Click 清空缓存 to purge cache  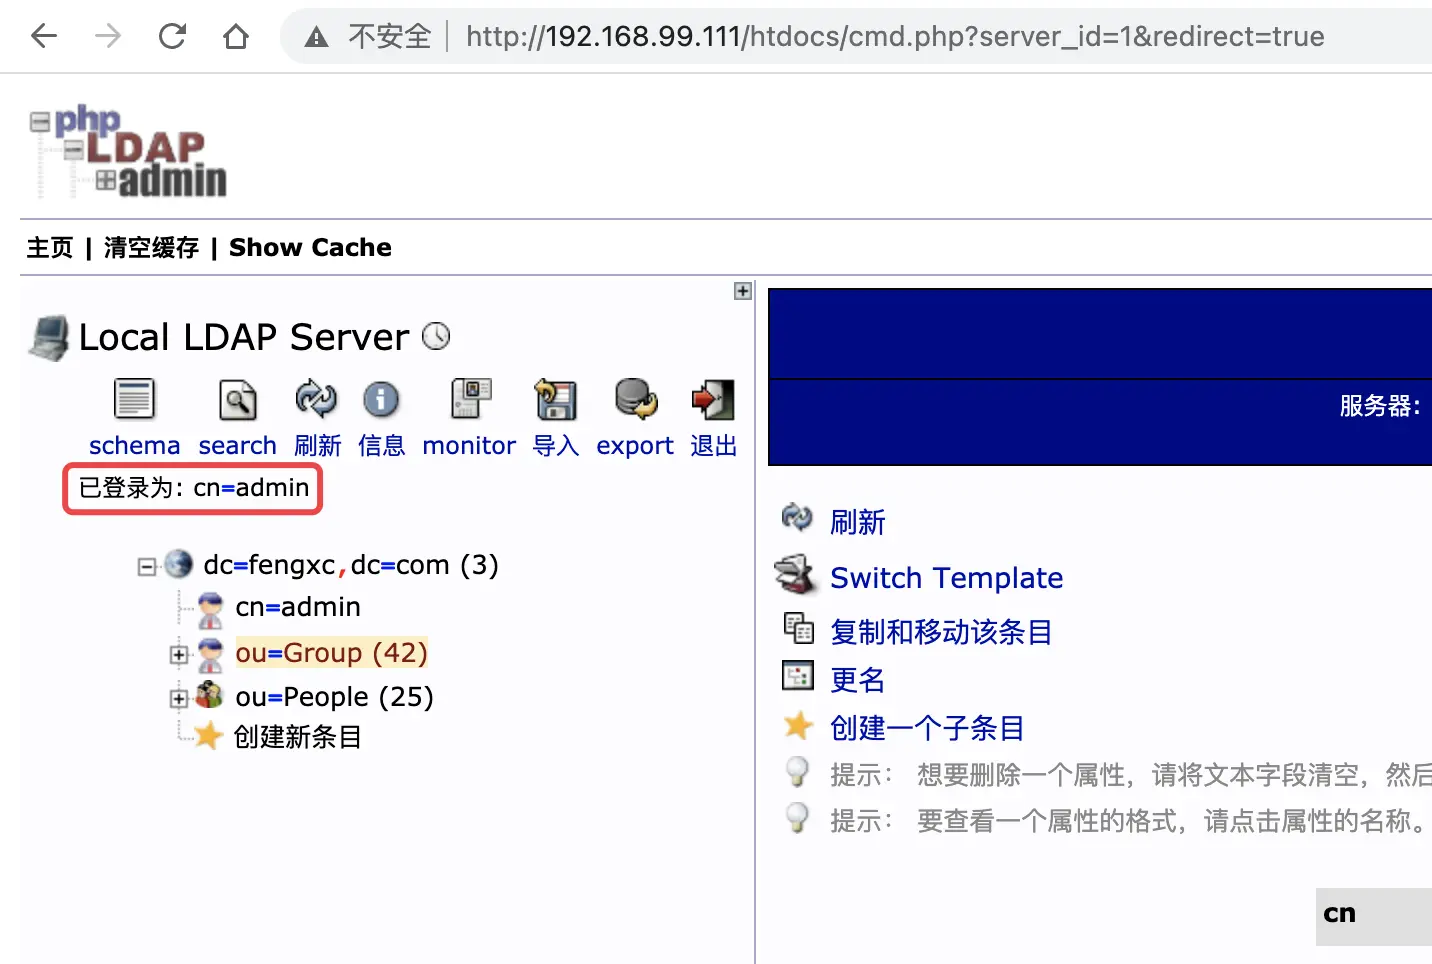[151, 247]
